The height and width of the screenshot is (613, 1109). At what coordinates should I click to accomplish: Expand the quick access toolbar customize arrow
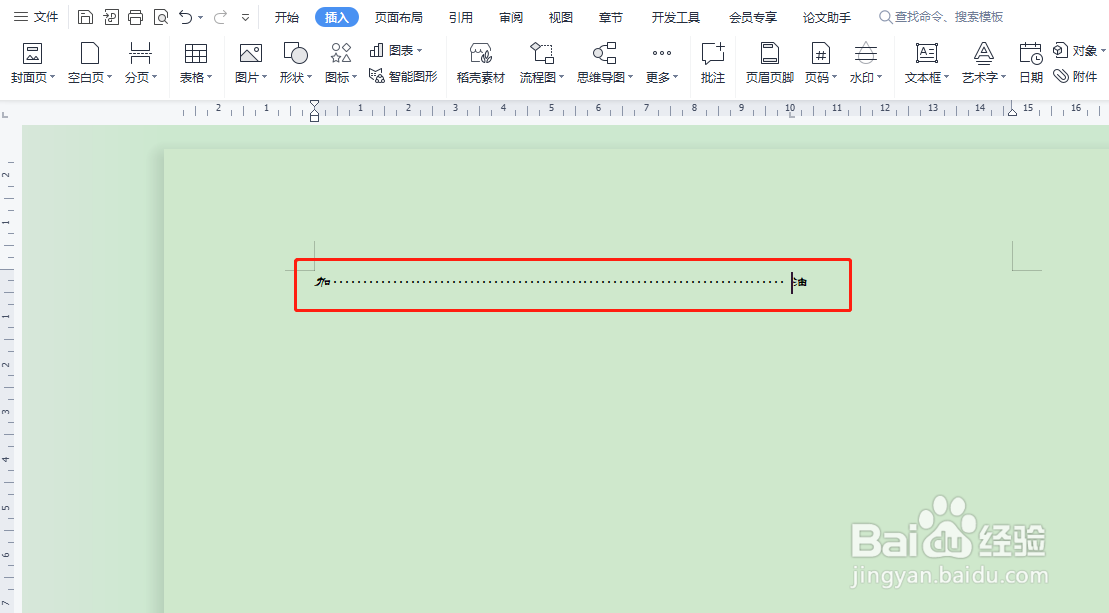tap(245, 18)
